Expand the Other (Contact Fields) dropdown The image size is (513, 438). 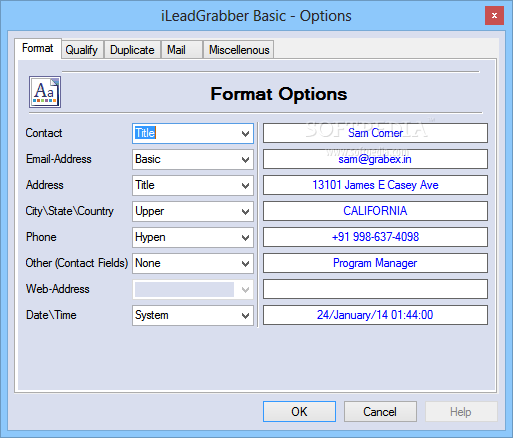(x=193, y=263)
